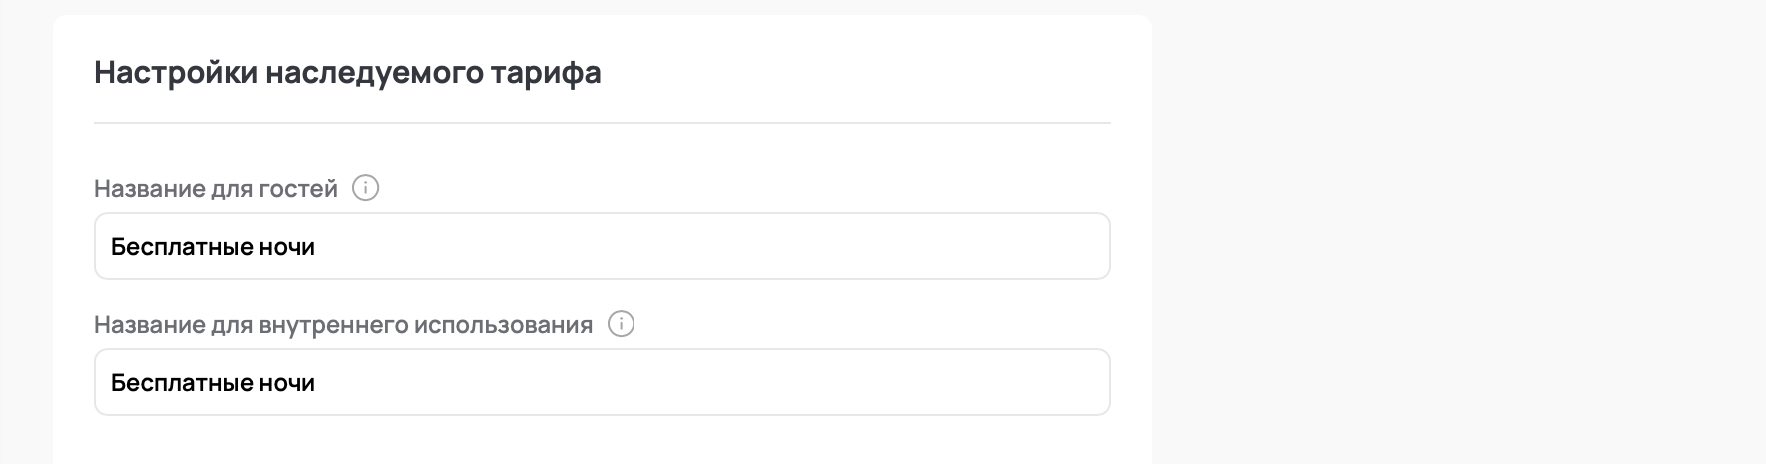Viewport: 1766px width, 464px height.
Task: Click the word "ночи" in the guest name field
Action: [x=287, y=247]
